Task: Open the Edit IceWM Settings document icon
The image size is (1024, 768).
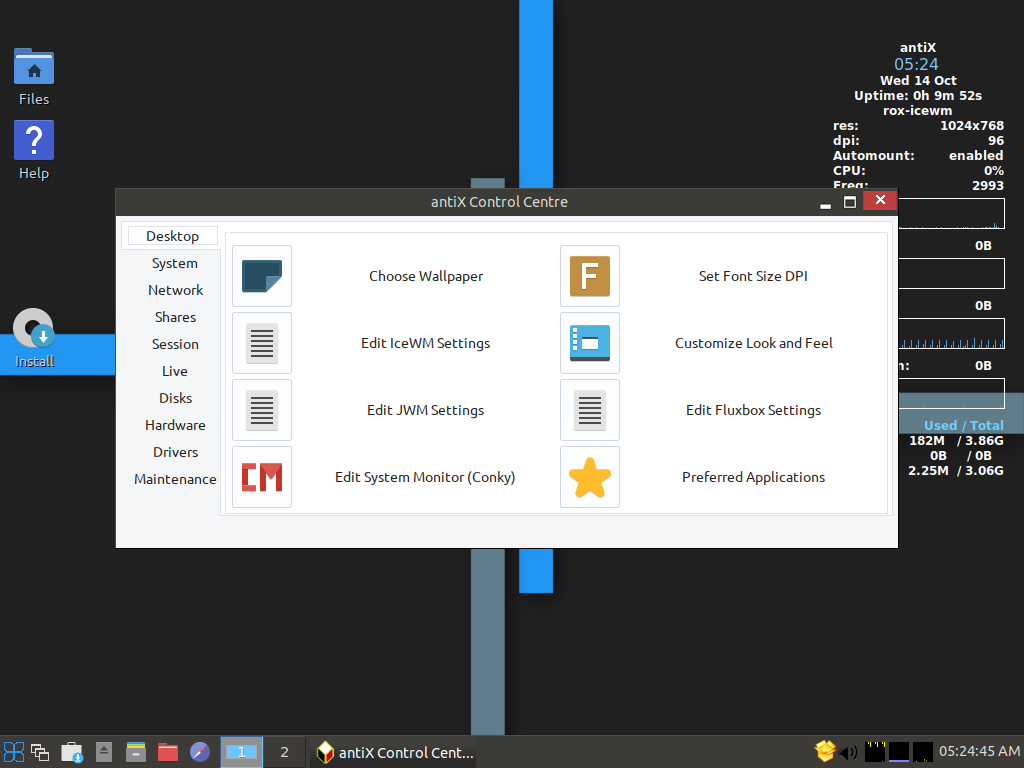Action: pyautogui.click(x=262, y=344)
